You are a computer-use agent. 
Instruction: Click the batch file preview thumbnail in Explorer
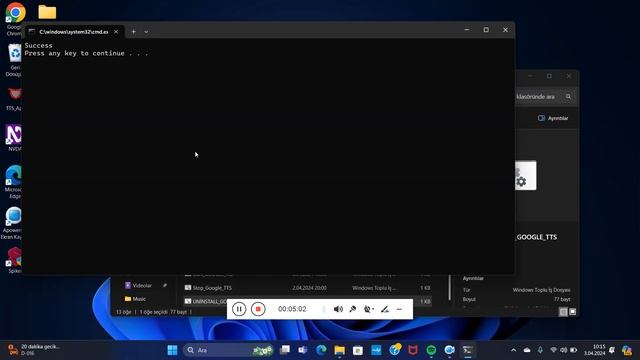coord(526,176)
